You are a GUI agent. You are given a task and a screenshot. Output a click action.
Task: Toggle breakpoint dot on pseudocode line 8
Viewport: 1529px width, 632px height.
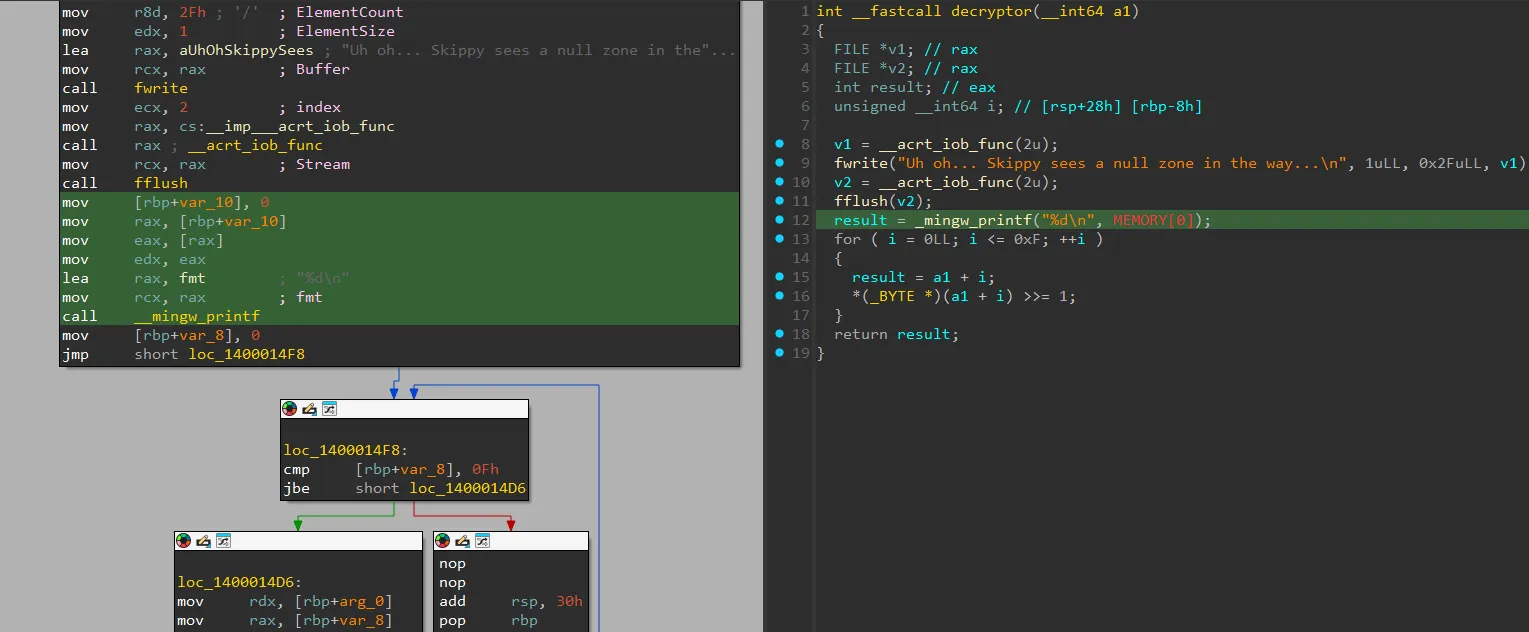click(780, 144)
